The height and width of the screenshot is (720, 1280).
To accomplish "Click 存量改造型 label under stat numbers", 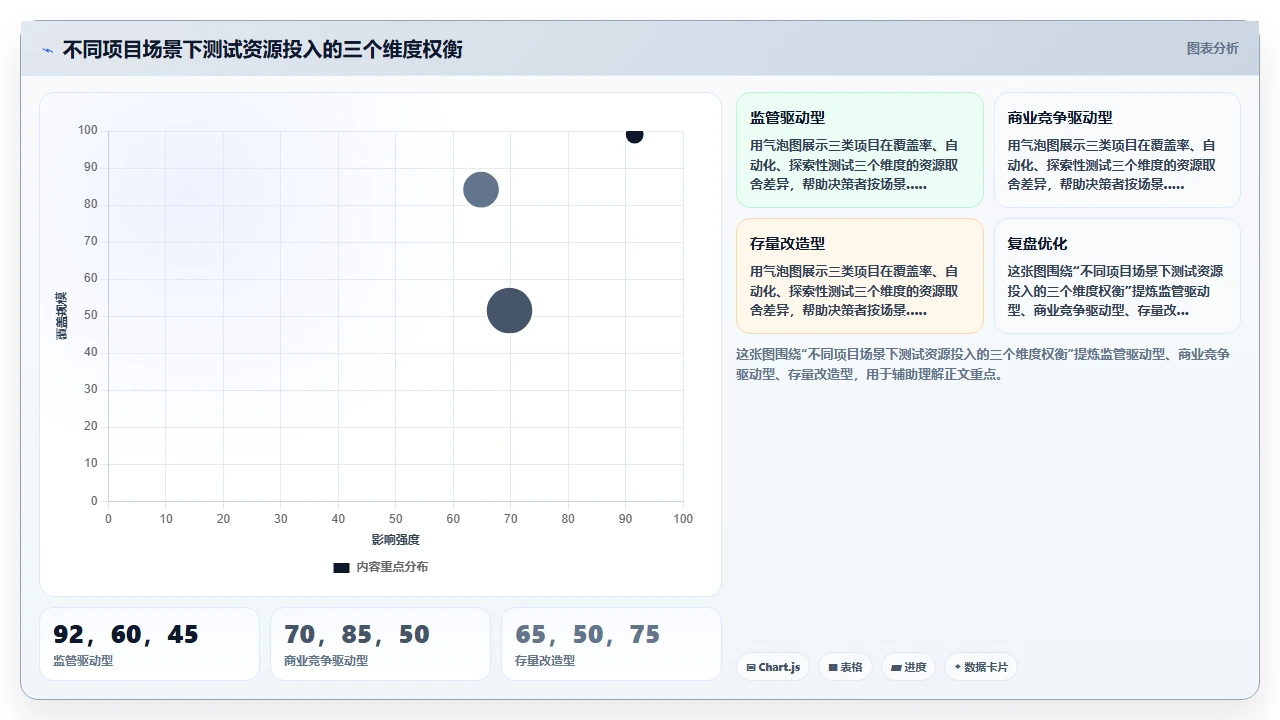I will click(x=545, y=661).
